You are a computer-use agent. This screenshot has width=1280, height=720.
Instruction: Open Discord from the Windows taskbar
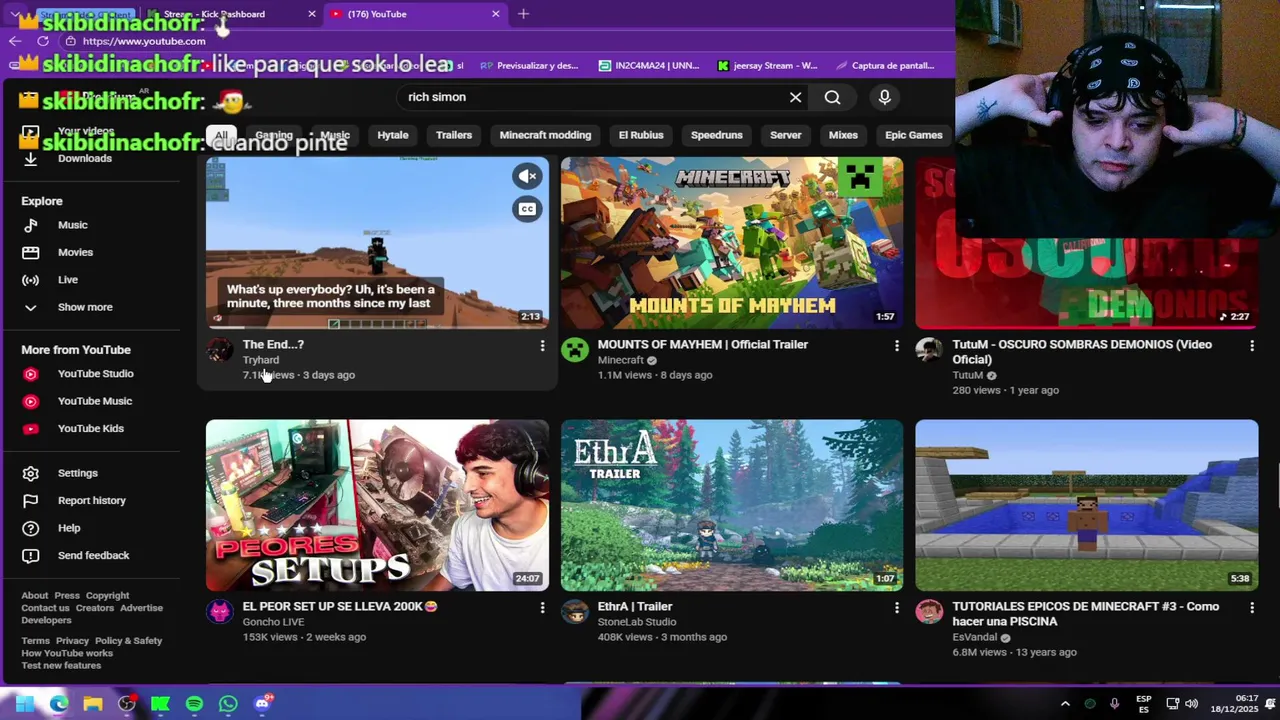point(262,704)
